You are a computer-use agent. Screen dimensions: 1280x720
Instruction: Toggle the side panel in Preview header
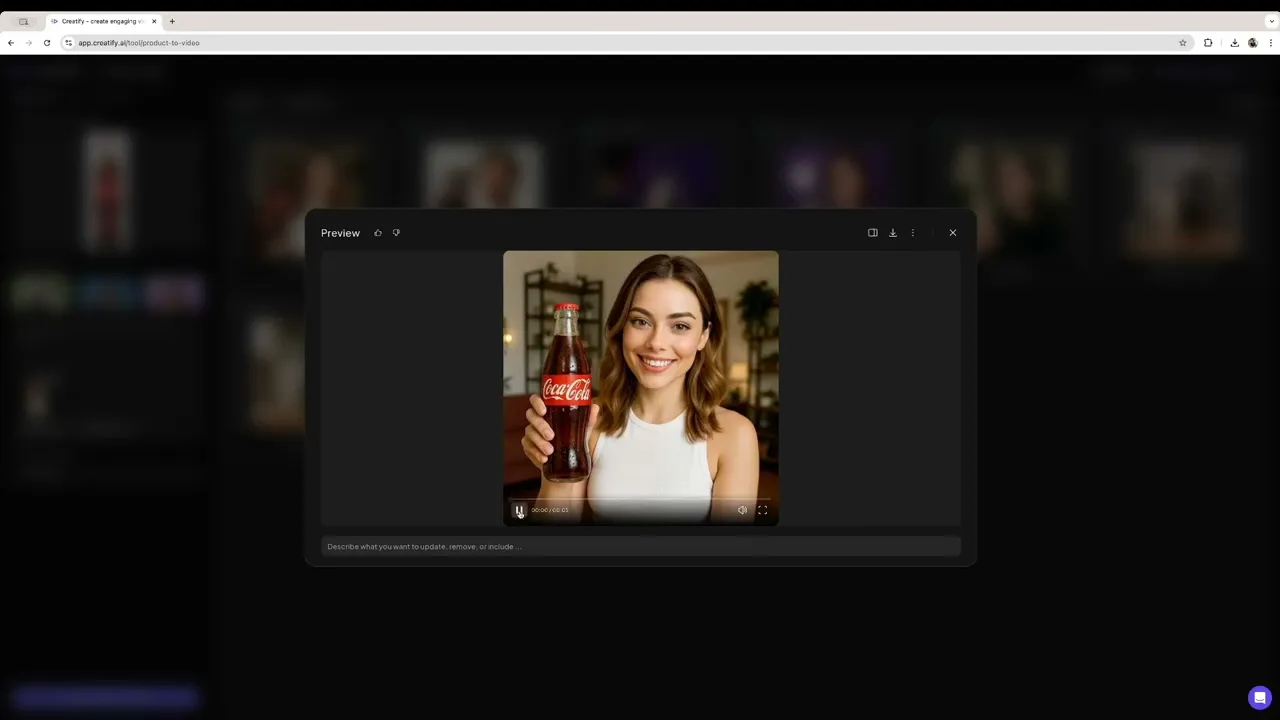tap(872, 233)
